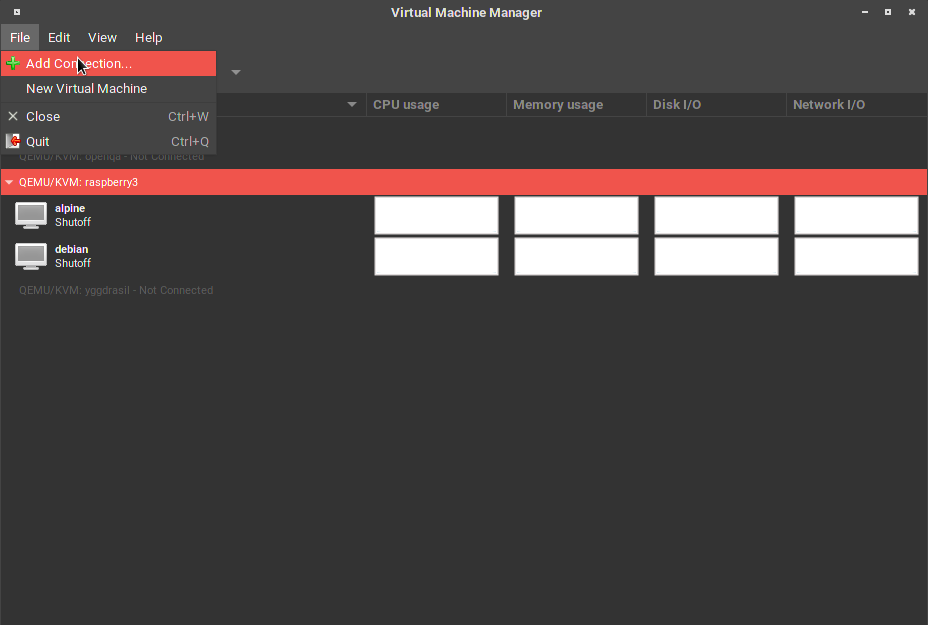Screen dimensions: 928x625
Task: Open the File menu
Action: tap(20, 37)
